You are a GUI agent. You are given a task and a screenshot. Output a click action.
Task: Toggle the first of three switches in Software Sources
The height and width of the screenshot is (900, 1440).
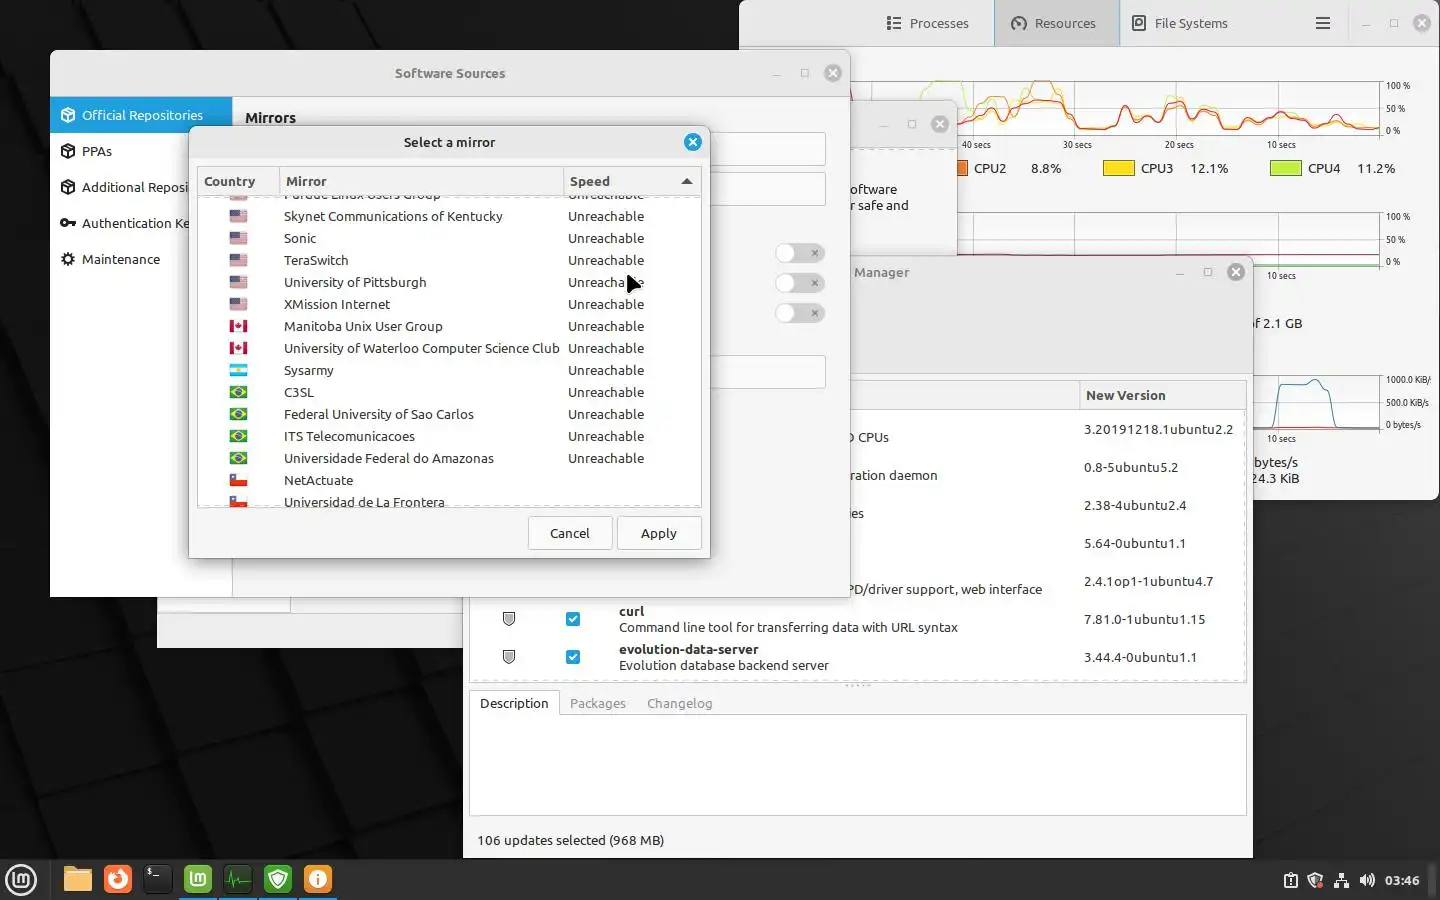[x=800, y=253]
